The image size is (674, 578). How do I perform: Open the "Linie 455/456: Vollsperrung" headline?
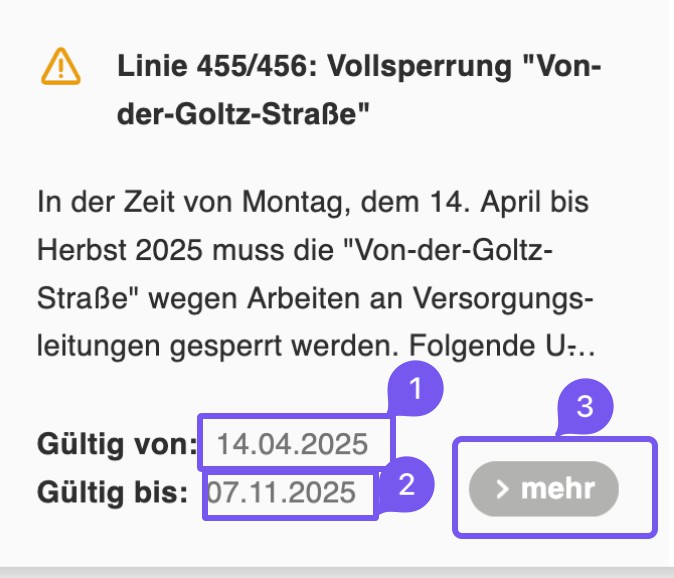point(358,68)
